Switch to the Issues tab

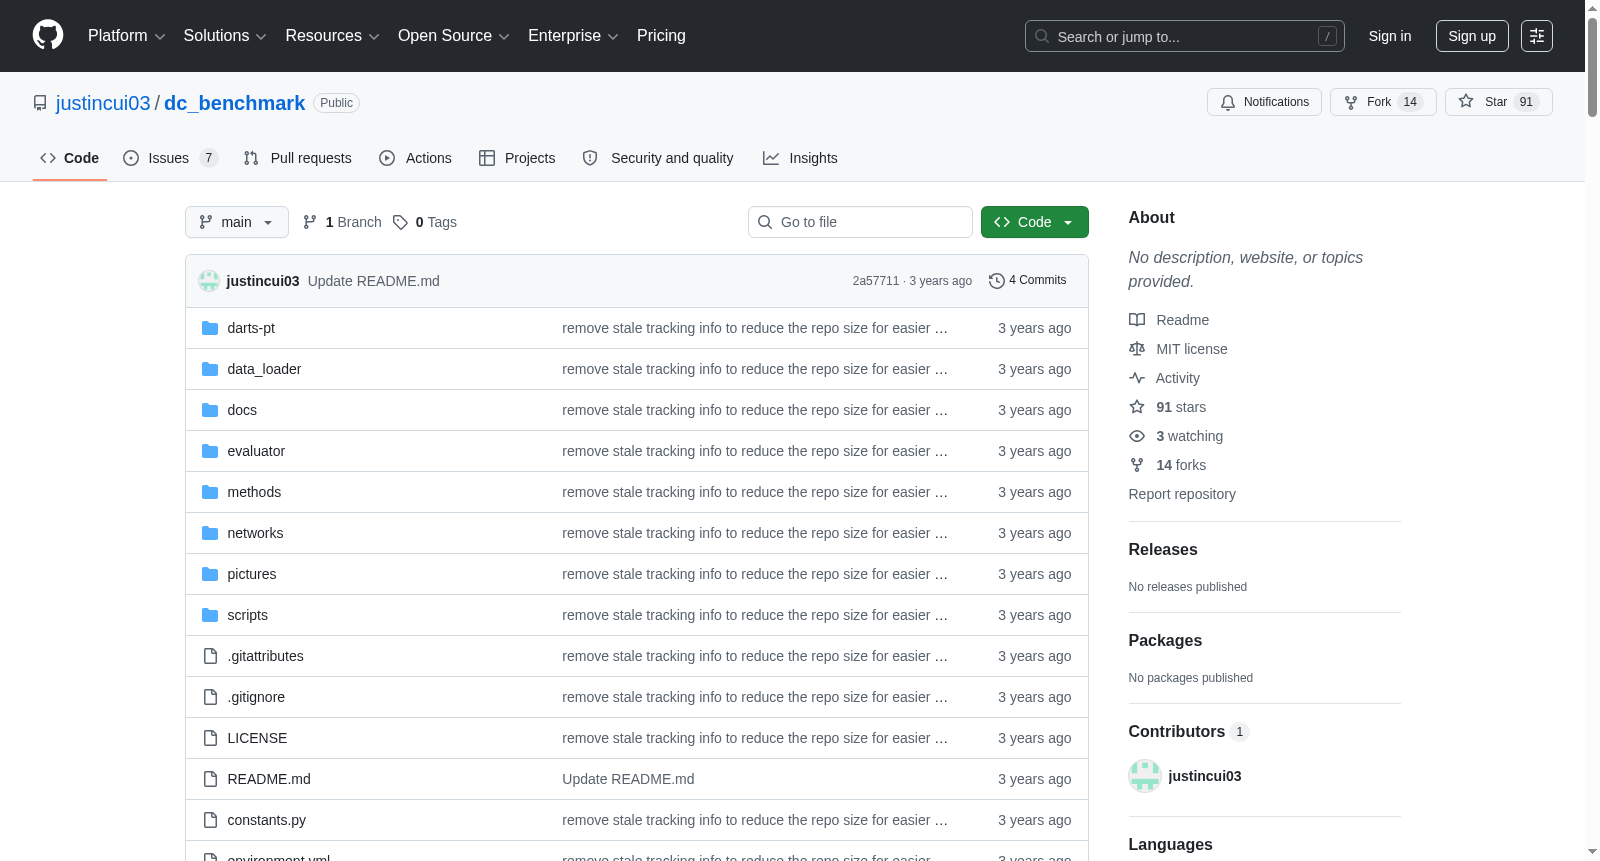[170, 158]
